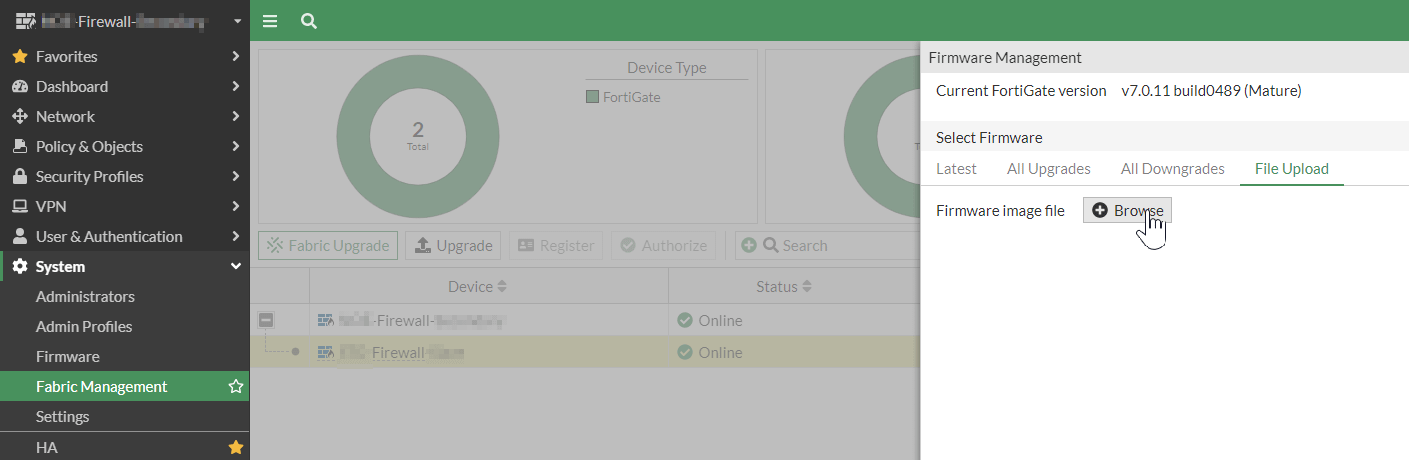Open the firewall hostname dropdown

tap(237, 21)
